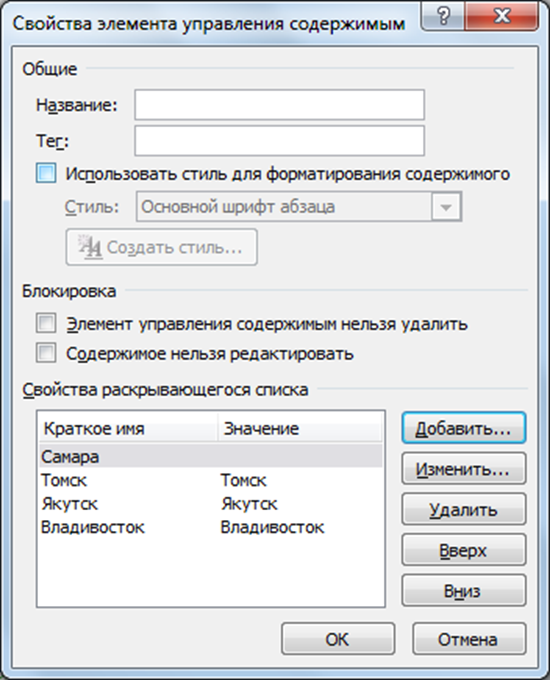Click the Основной шрифт абзаца combo box
This screenshot has width=550, height=680.
[x=299, y=207]
